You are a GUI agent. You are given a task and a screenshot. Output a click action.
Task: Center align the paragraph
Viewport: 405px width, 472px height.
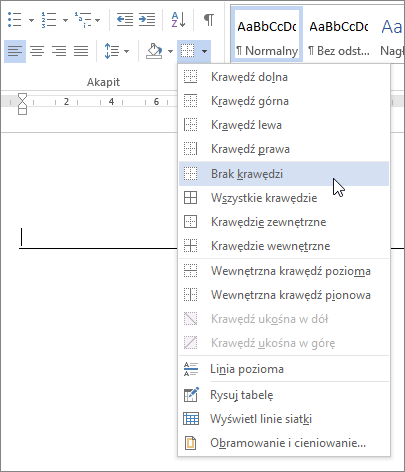coord(37,51)
